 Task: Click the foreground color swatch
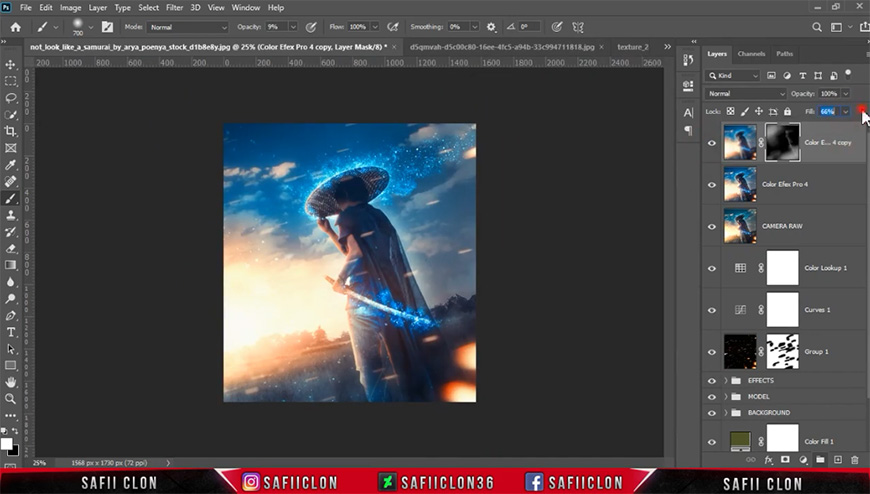pos(6,443)
